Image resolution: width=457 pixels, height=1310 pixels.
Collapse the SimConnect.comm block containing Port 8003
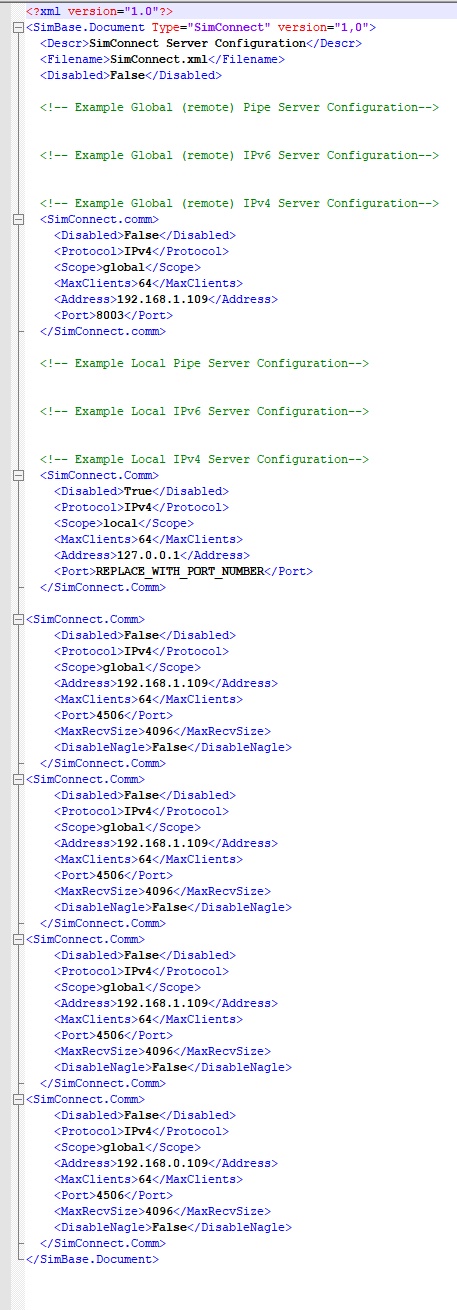[19, 219]
